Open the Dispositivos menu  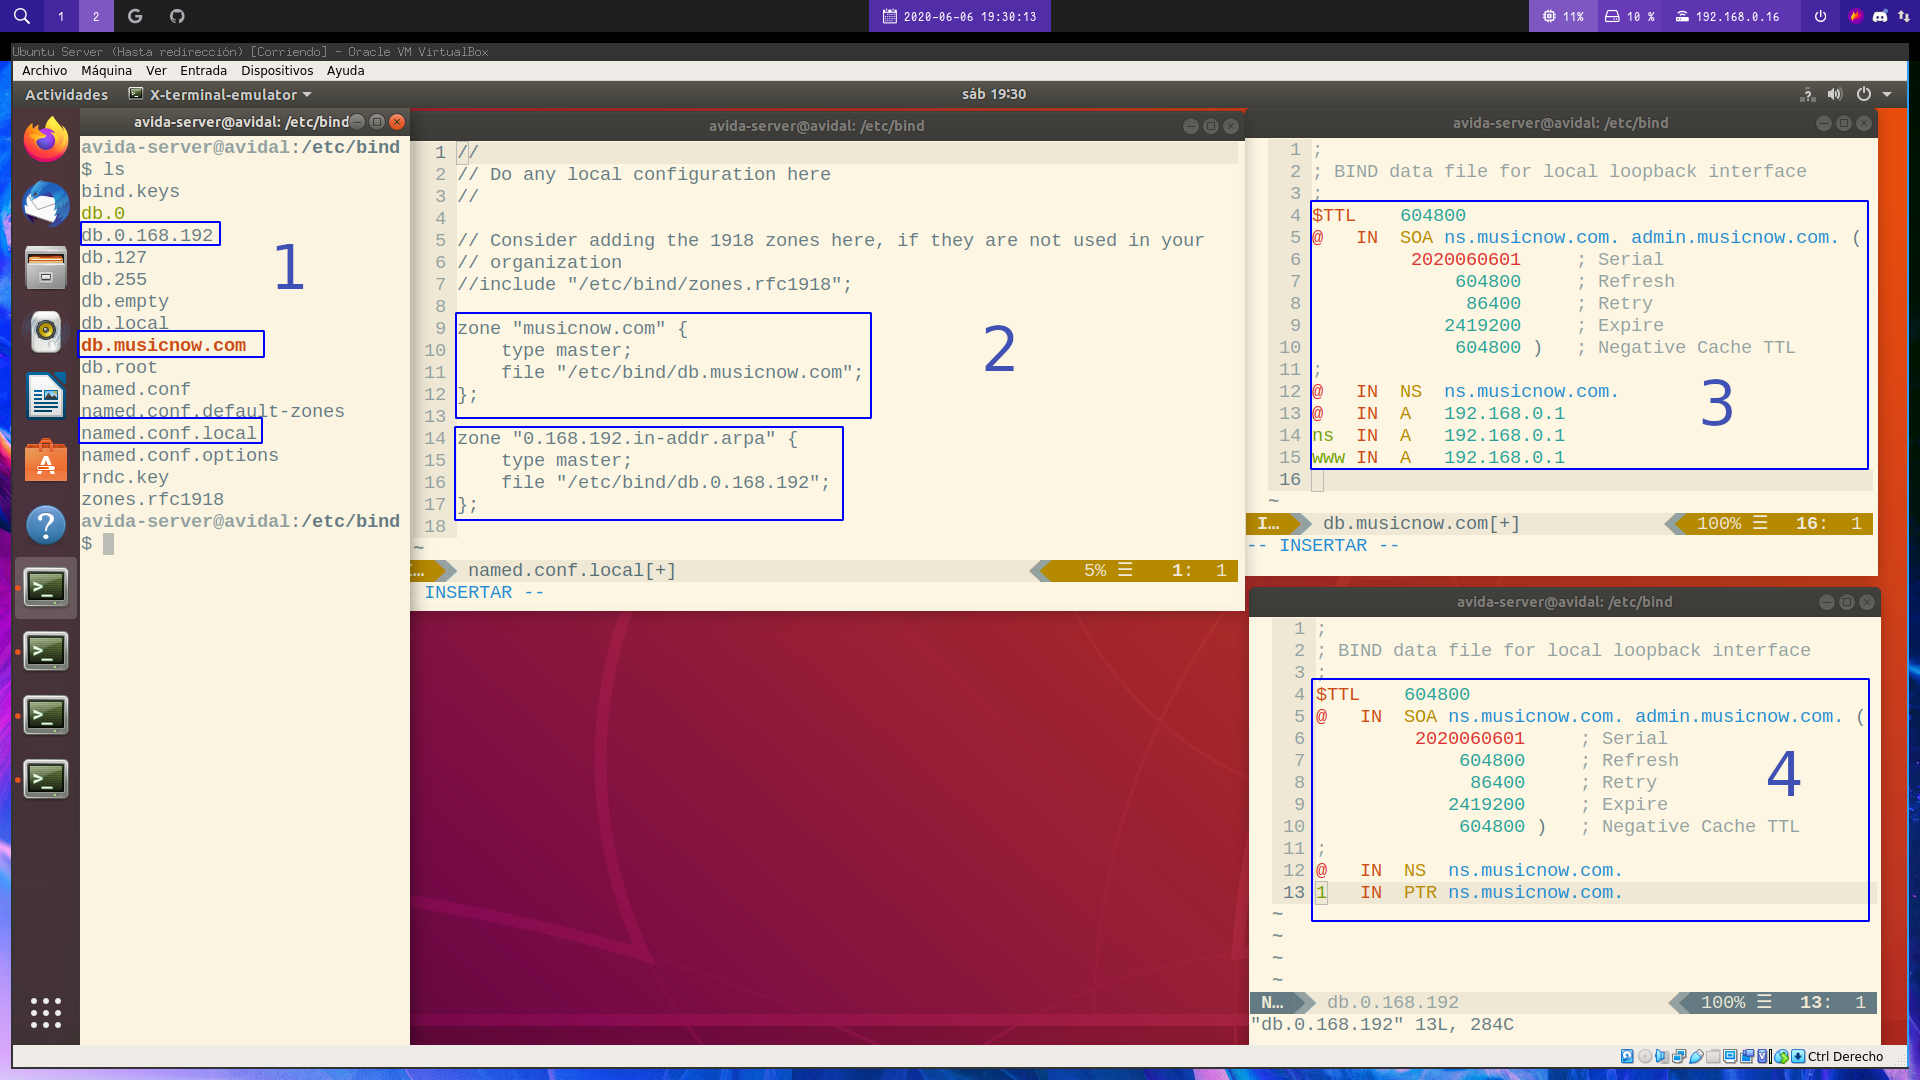point(277,71)
